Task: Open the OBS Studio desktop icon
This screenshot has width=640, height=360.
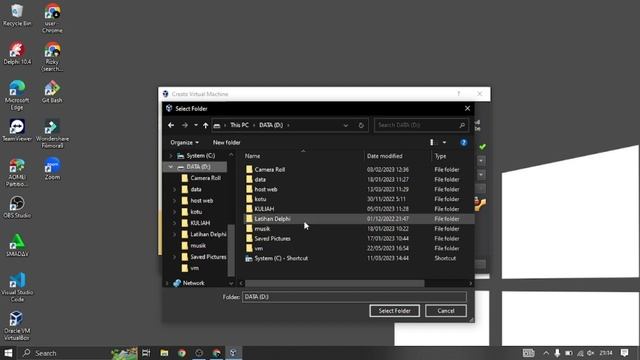Action: coord(17,207)
